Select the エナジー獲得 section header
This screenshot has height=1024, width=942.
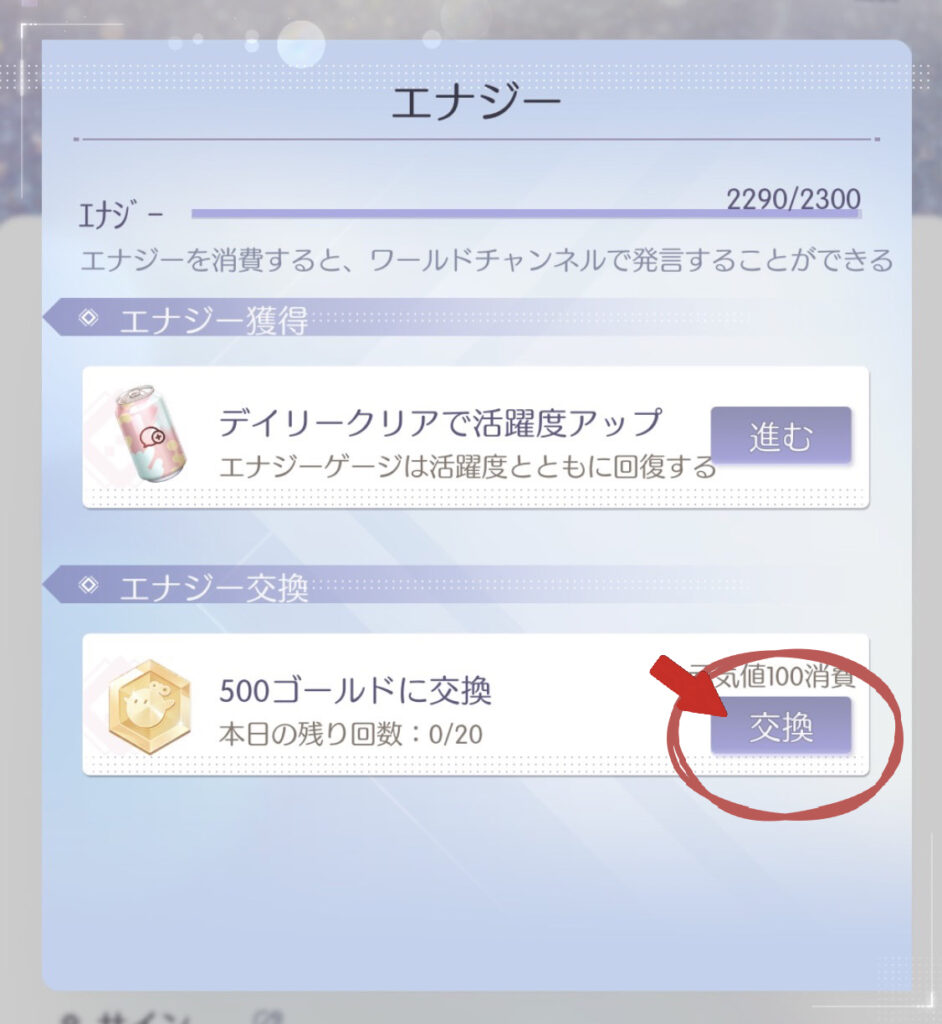click(x=212, y=321)
